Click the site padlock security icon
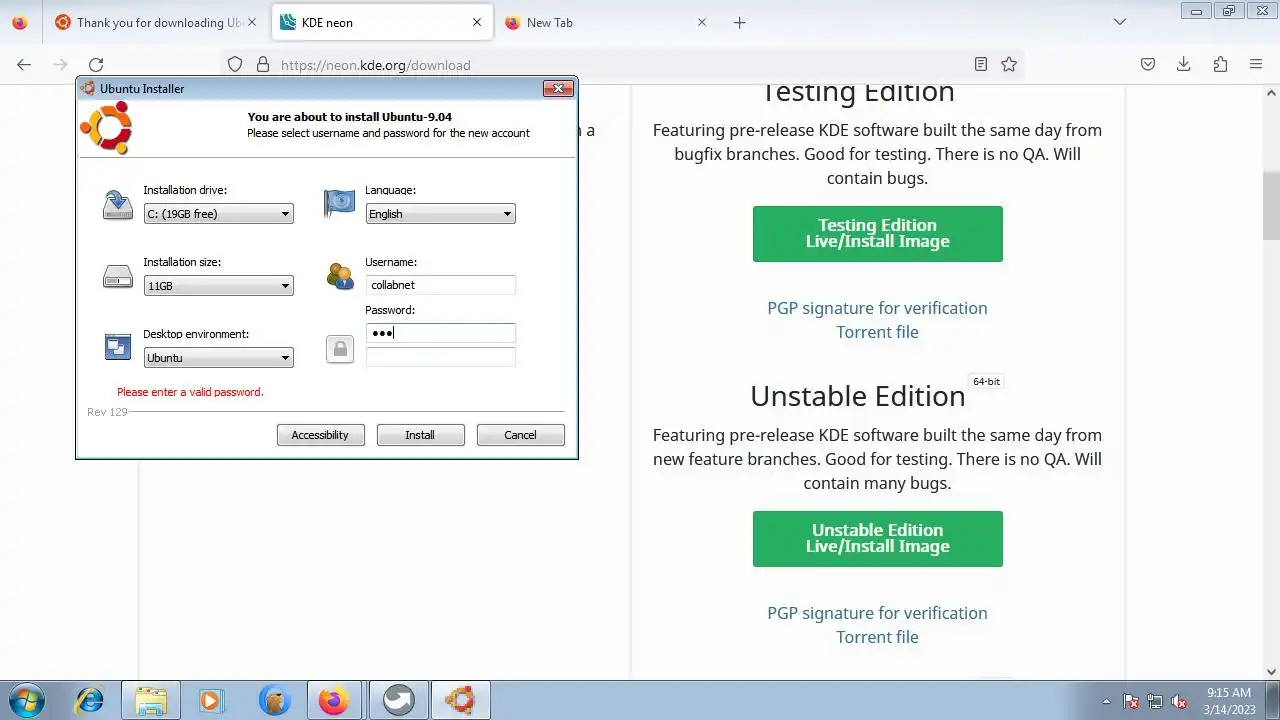 tap(263, 64)
